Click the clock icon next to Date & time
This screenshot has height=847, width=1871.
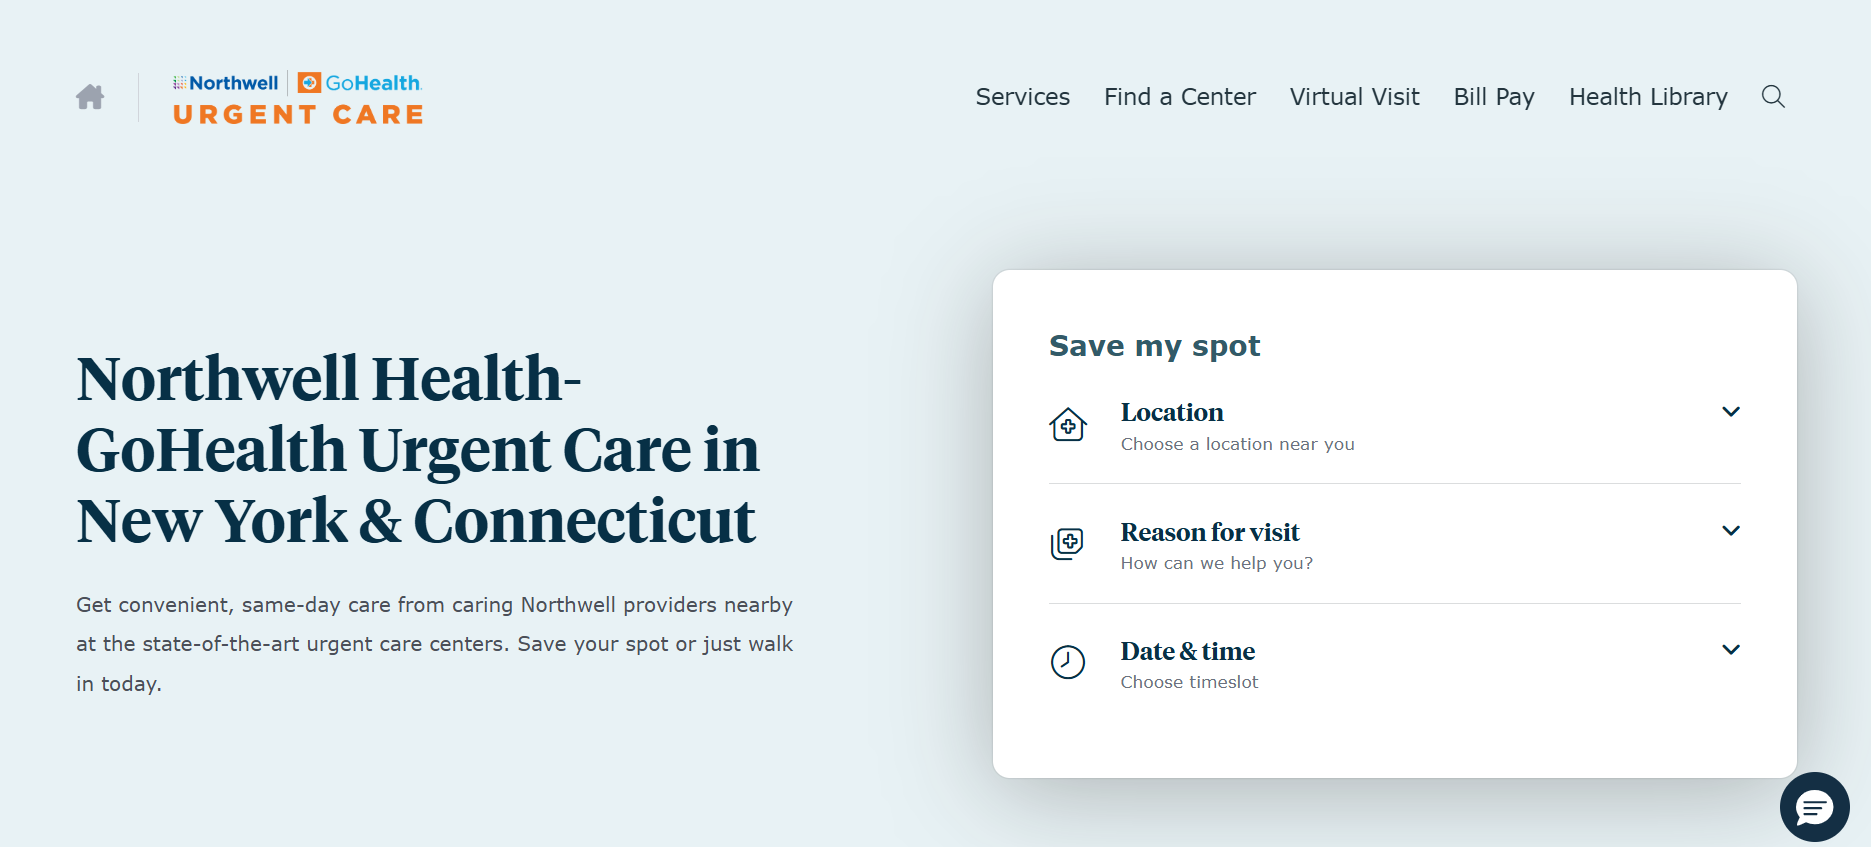(x=1067, y=662)
